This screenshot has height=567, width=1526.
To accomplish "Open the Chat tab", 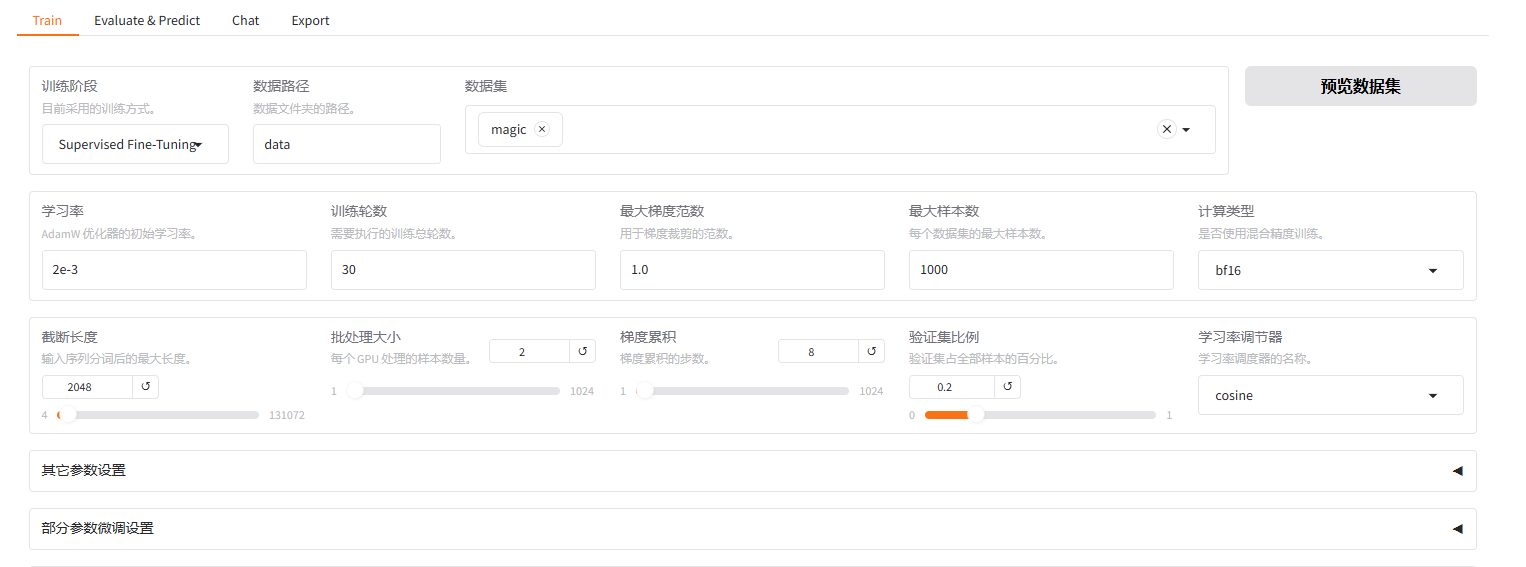I will (x=245, y=20).
